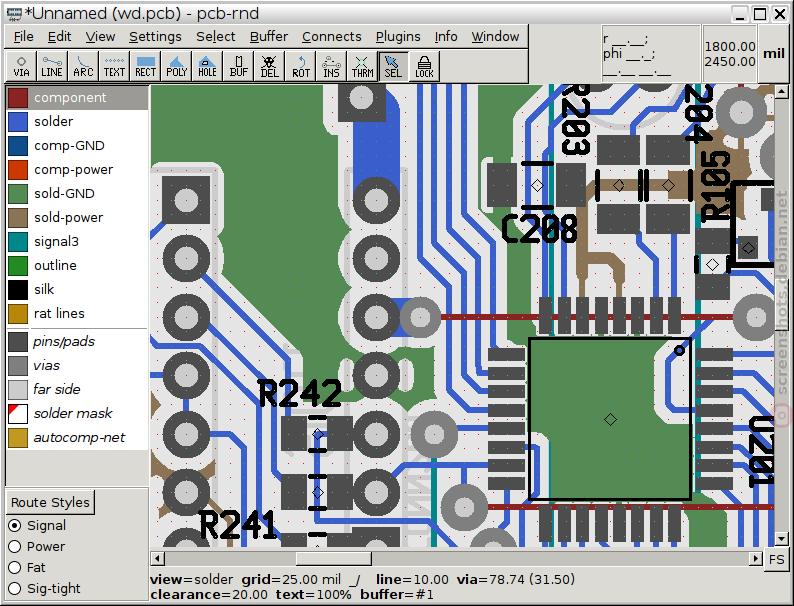Viewport: 794px width, 606px height.
Task: Open the Select menu
Action: pos(216,36)
